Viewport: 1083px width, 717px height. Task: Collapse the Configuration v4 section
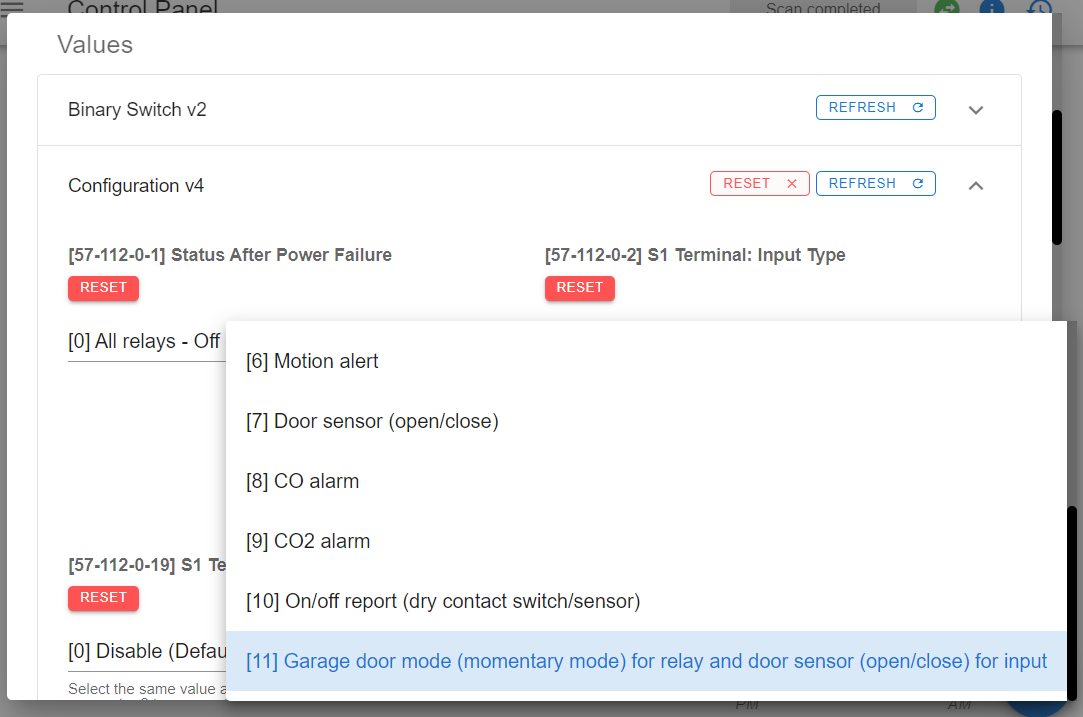pyautogui.click(x=975, y=185)
